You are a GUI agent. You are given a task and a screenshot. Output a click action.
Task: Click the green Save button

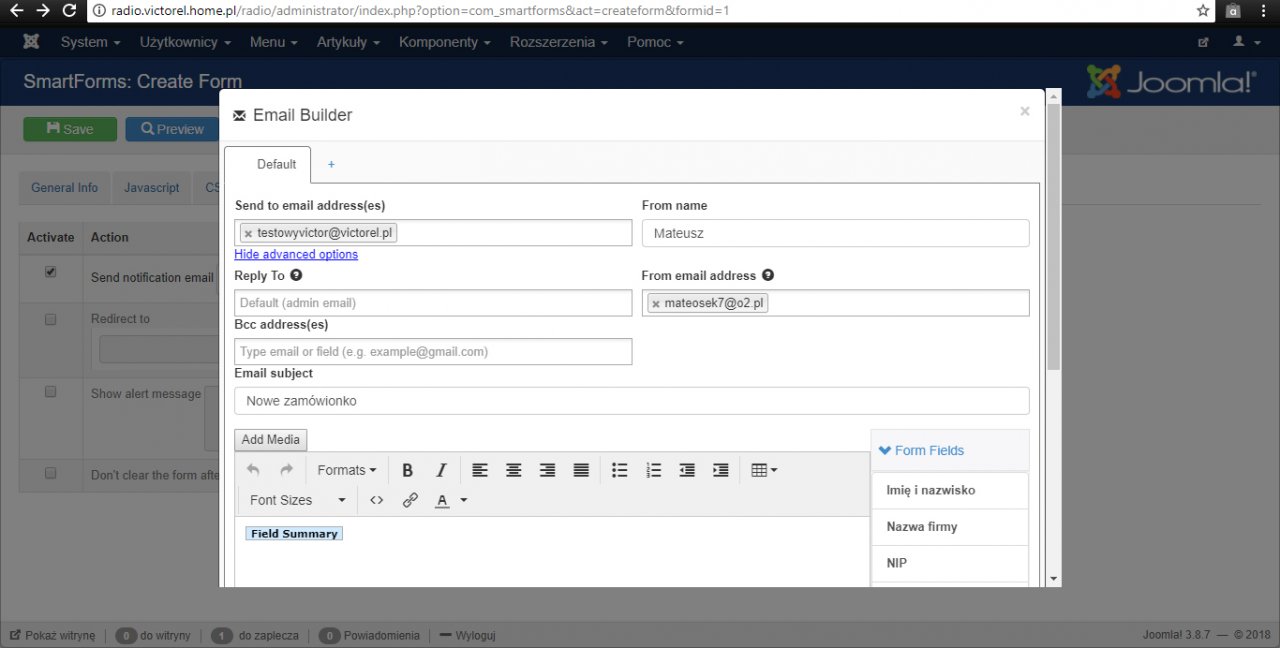coord(70,129)
